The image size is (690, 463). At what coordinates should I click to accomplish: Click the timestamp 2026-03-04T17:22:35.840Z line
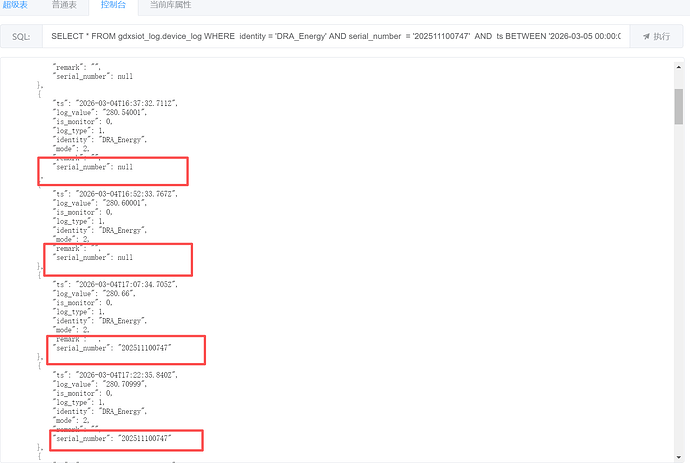click(115, 375)
